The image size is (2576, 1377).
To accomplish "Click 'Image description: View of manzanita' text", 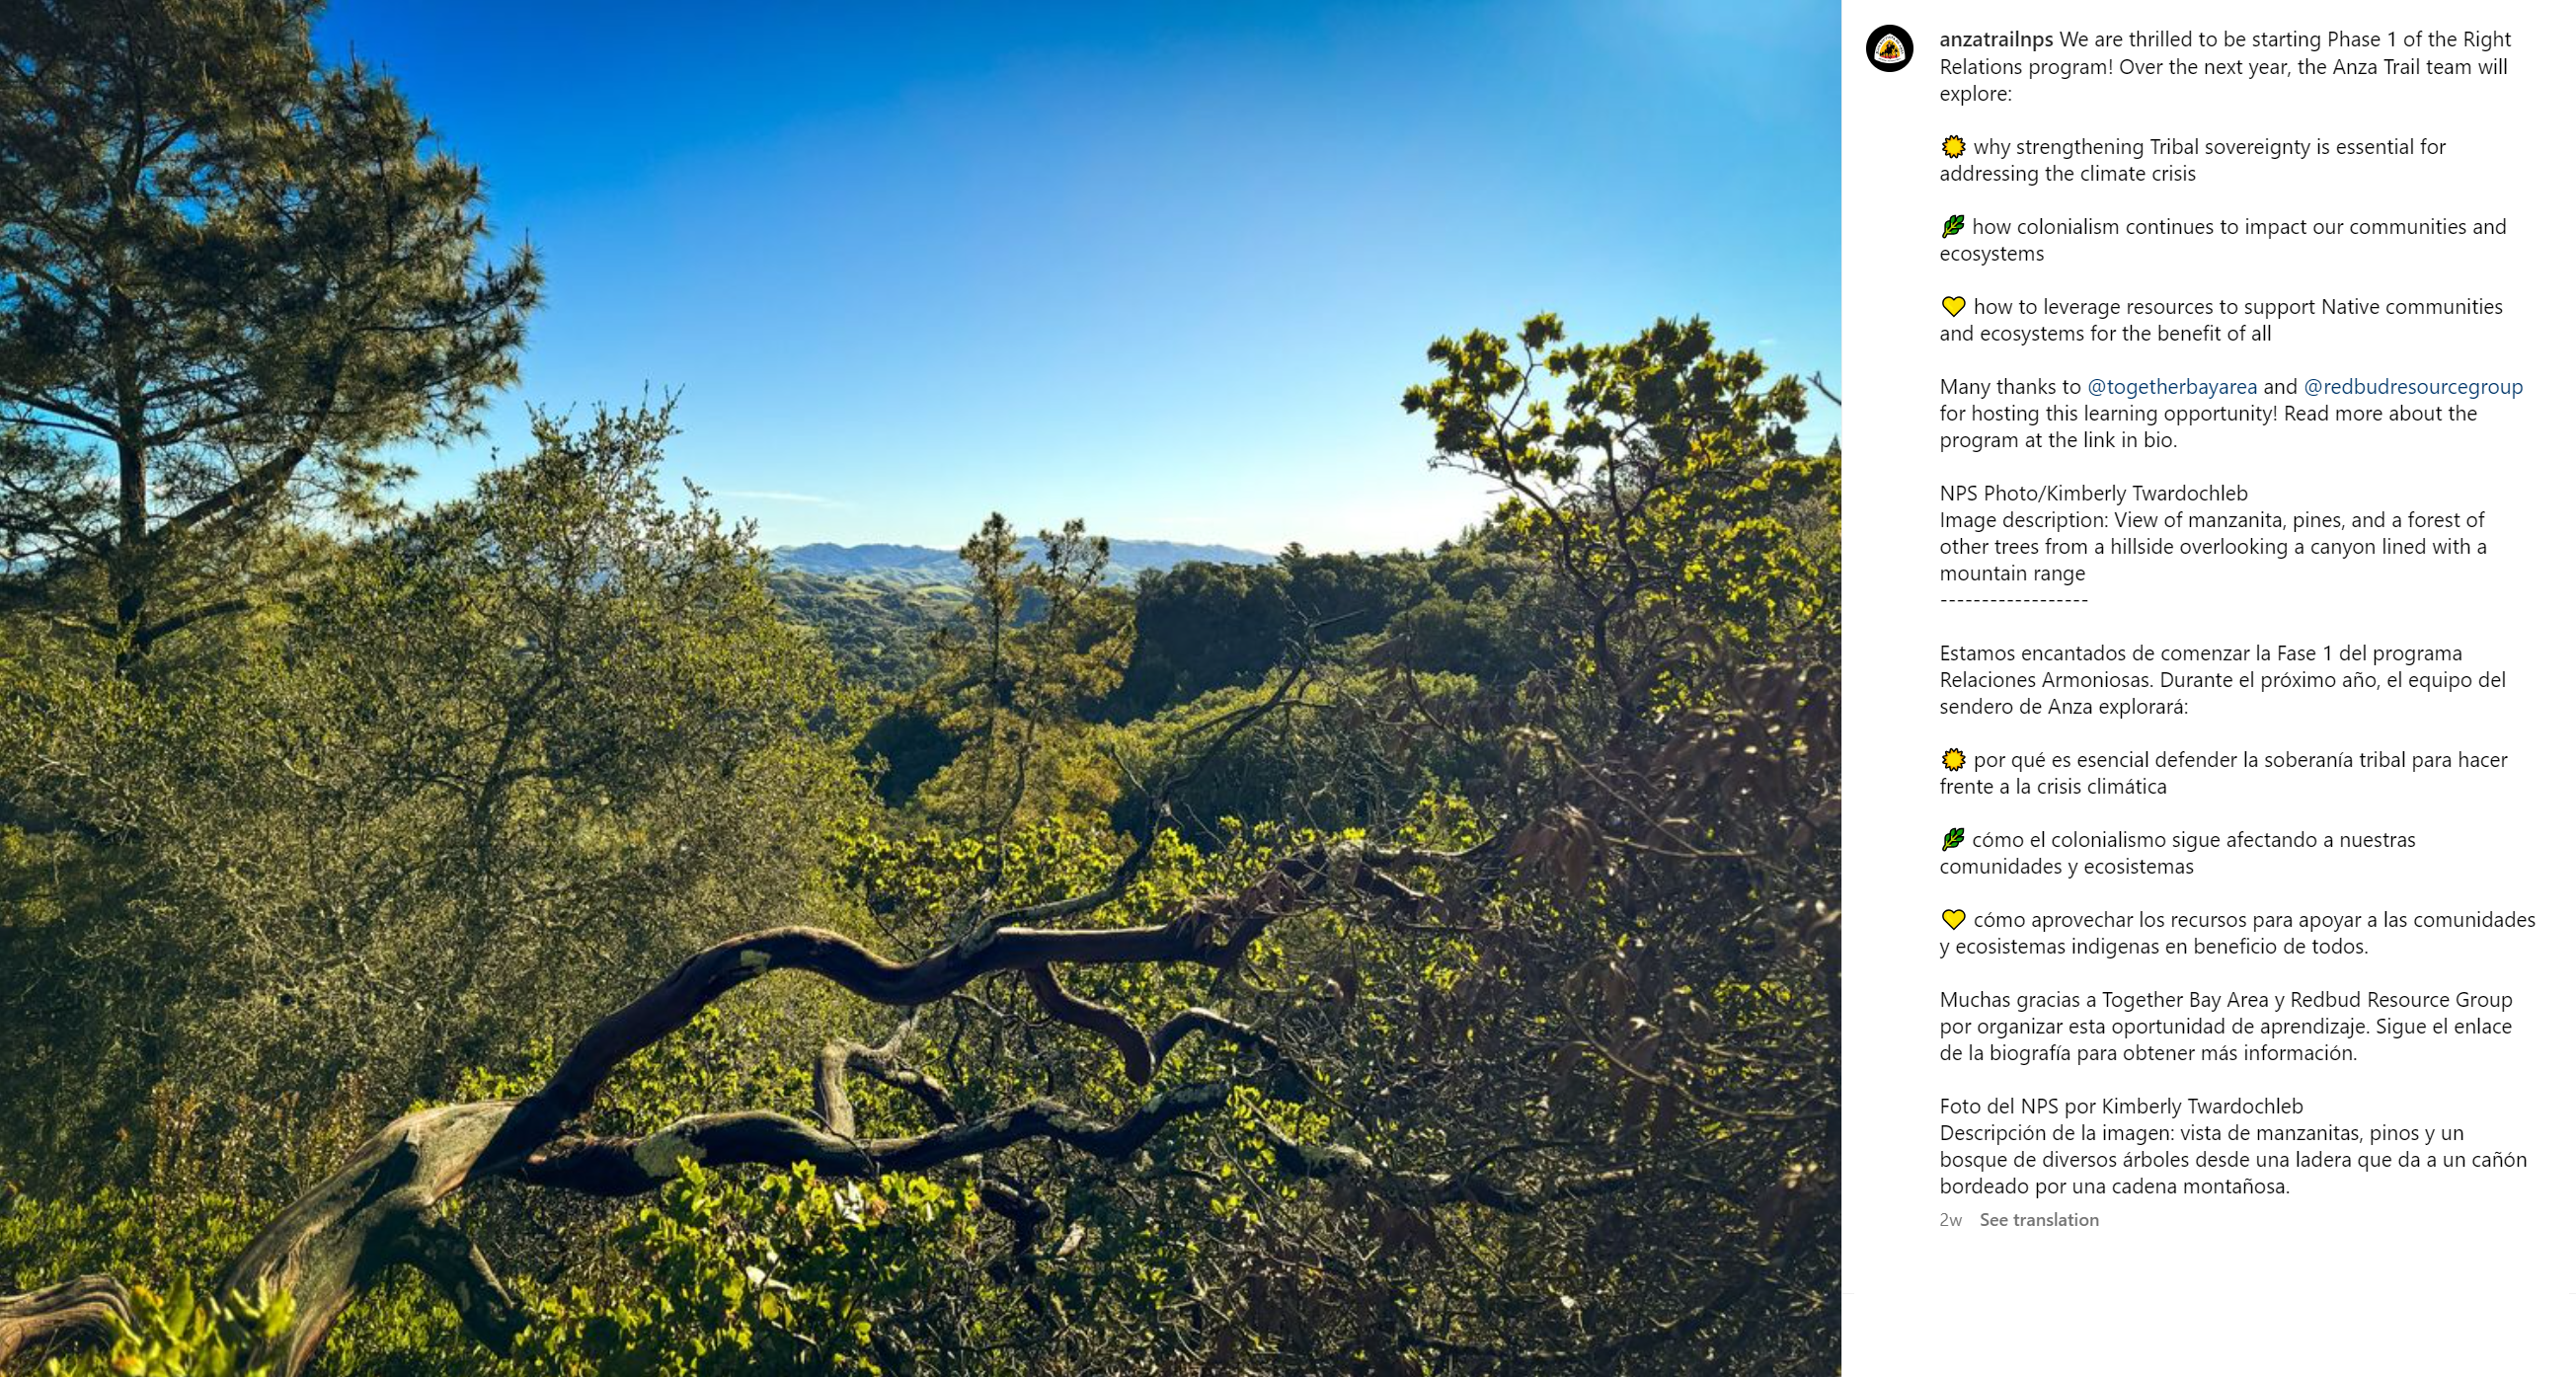I will pos(2212,546).
